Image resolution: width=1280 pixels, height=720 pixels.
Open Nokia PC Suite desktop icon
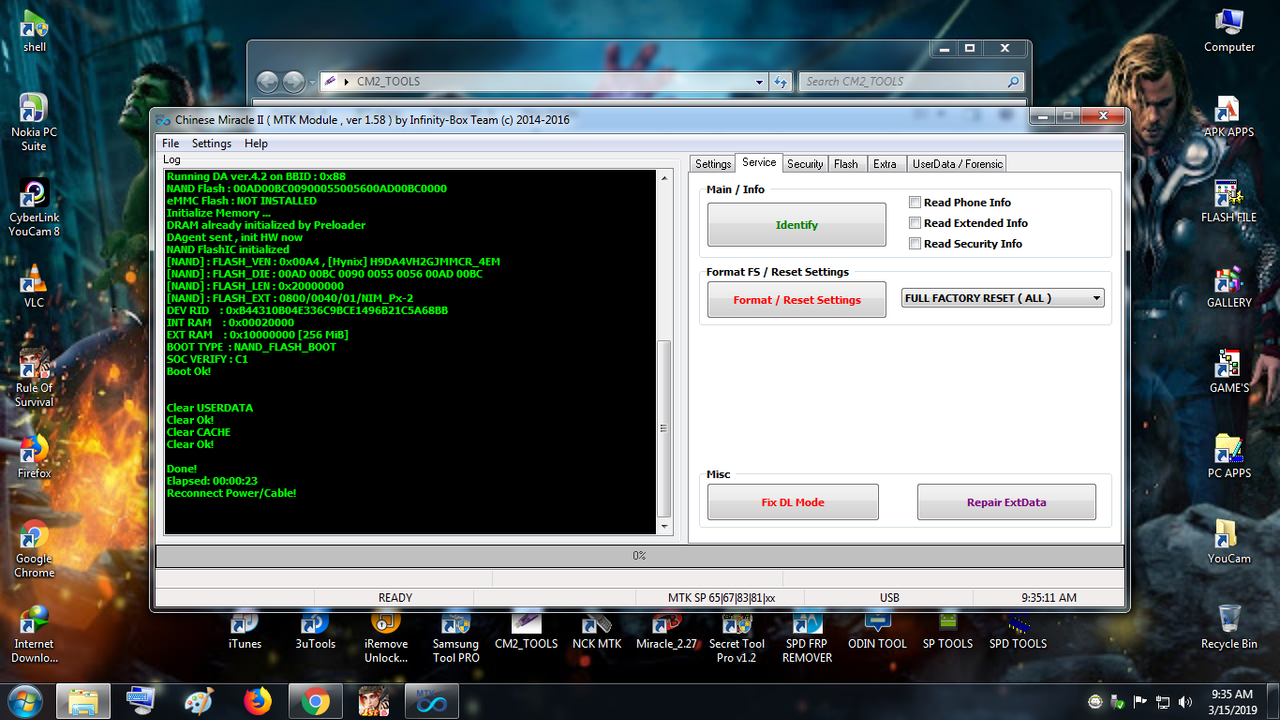pyautogui.click(x=34, y=122)
